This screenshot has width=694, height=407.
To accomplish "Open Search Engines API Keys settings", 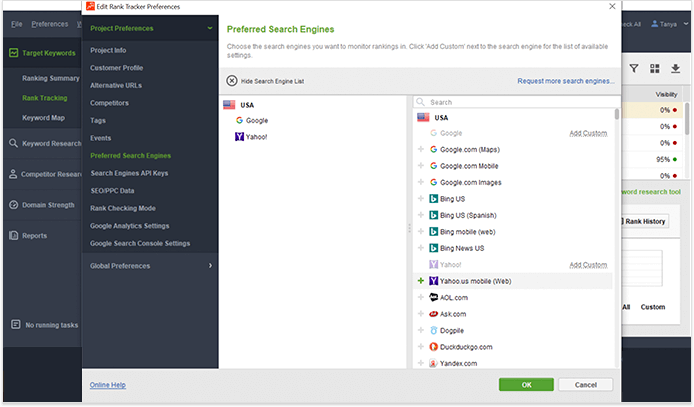I will pyautogui.click(x=129, y=173).
